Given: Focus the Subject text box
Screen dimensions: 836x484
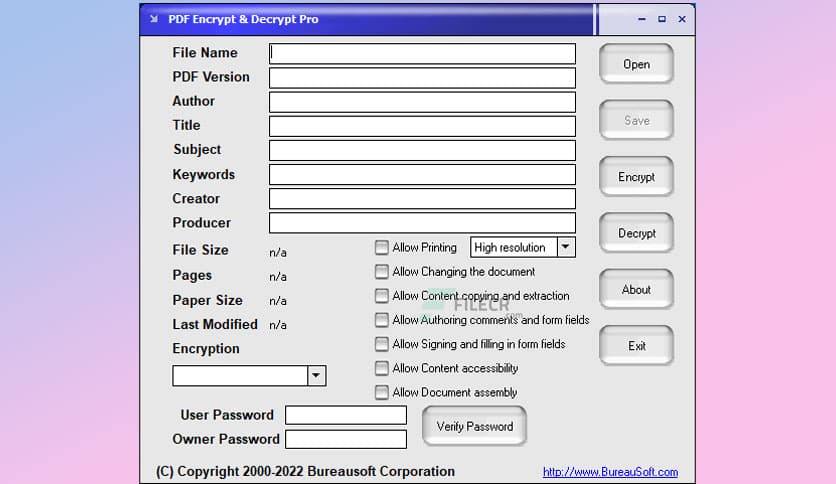Looking at the screenshot, I should [x=422, y=150].
